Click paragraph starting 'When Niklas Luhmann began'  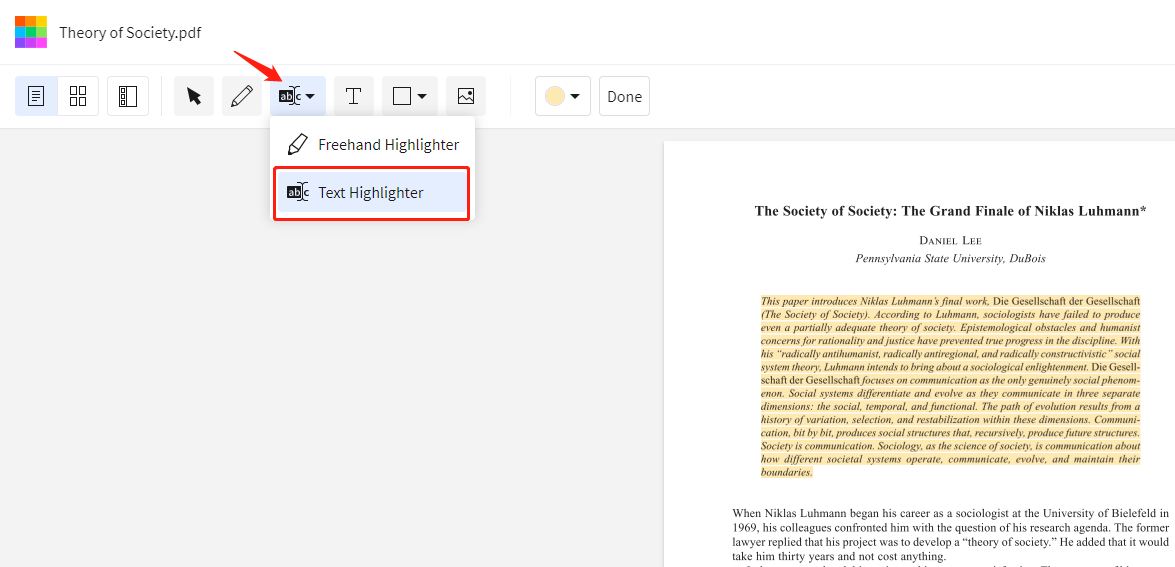coord(950,536)
